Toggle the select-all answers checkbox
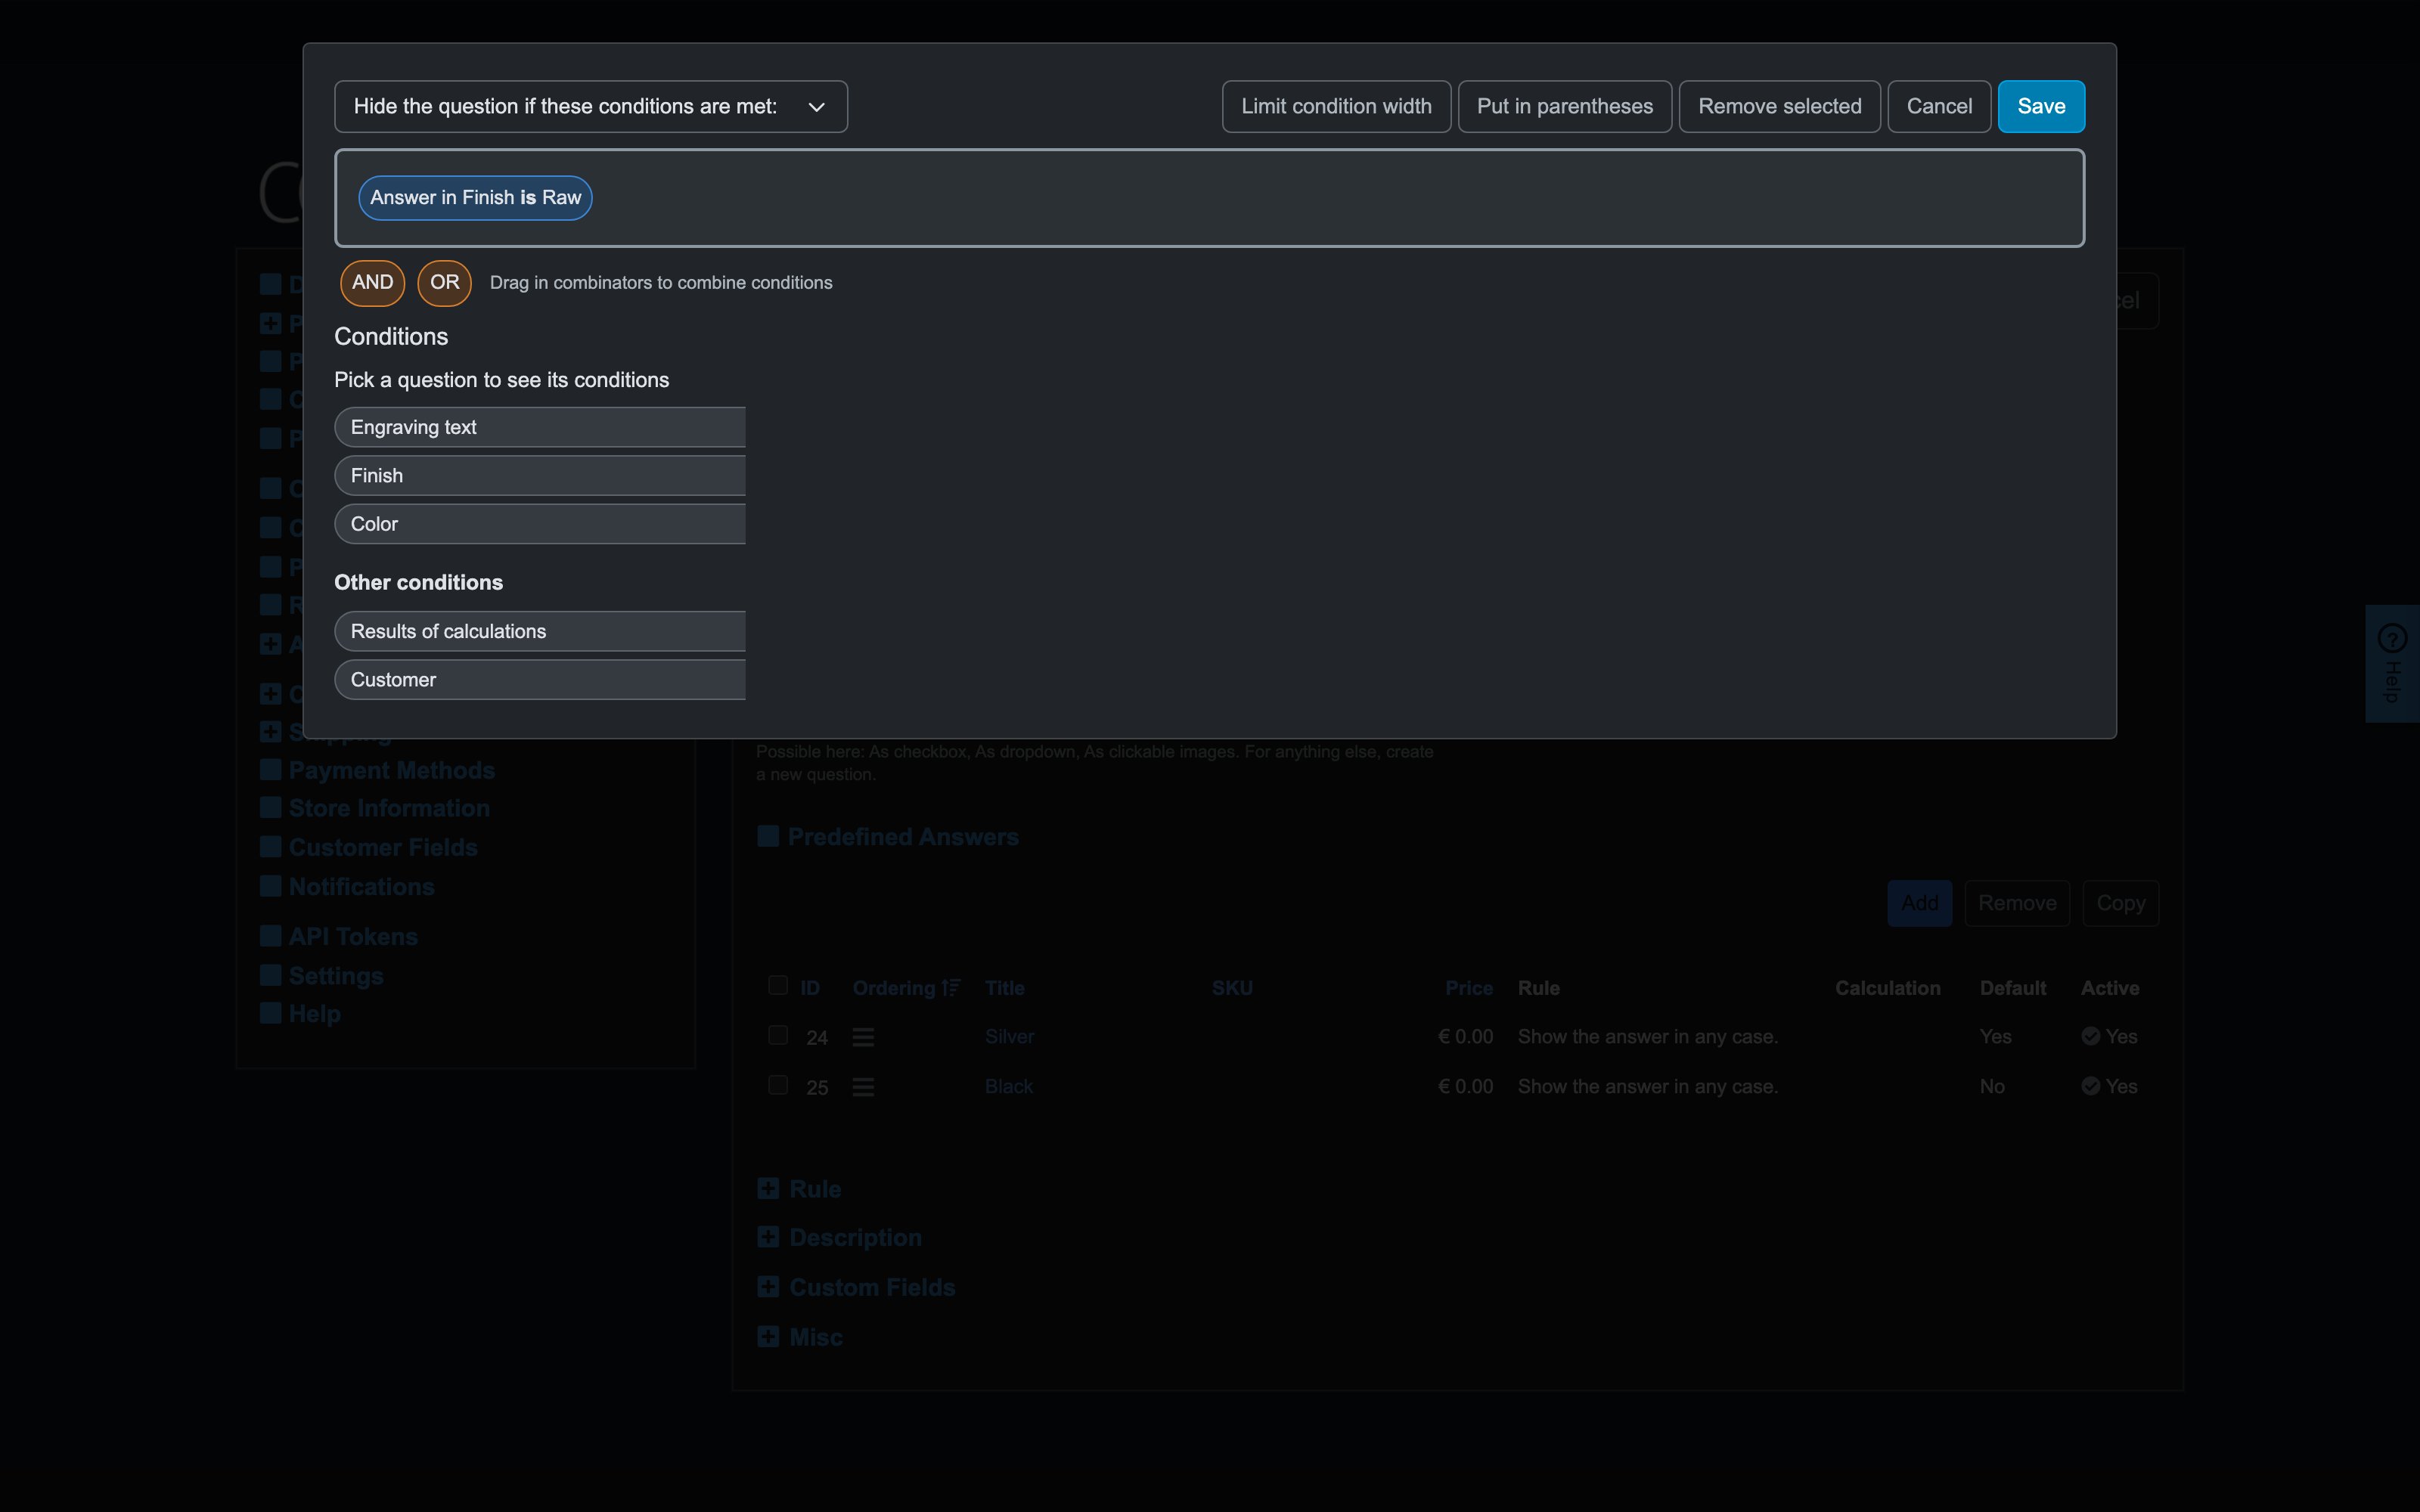This screenshot has width=2420, height=1512. pos(777,985)
